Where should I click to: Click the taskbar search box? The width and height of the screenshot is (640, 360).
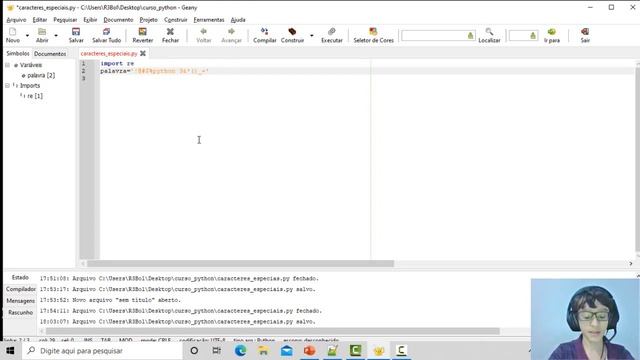(x=102, y=351)
